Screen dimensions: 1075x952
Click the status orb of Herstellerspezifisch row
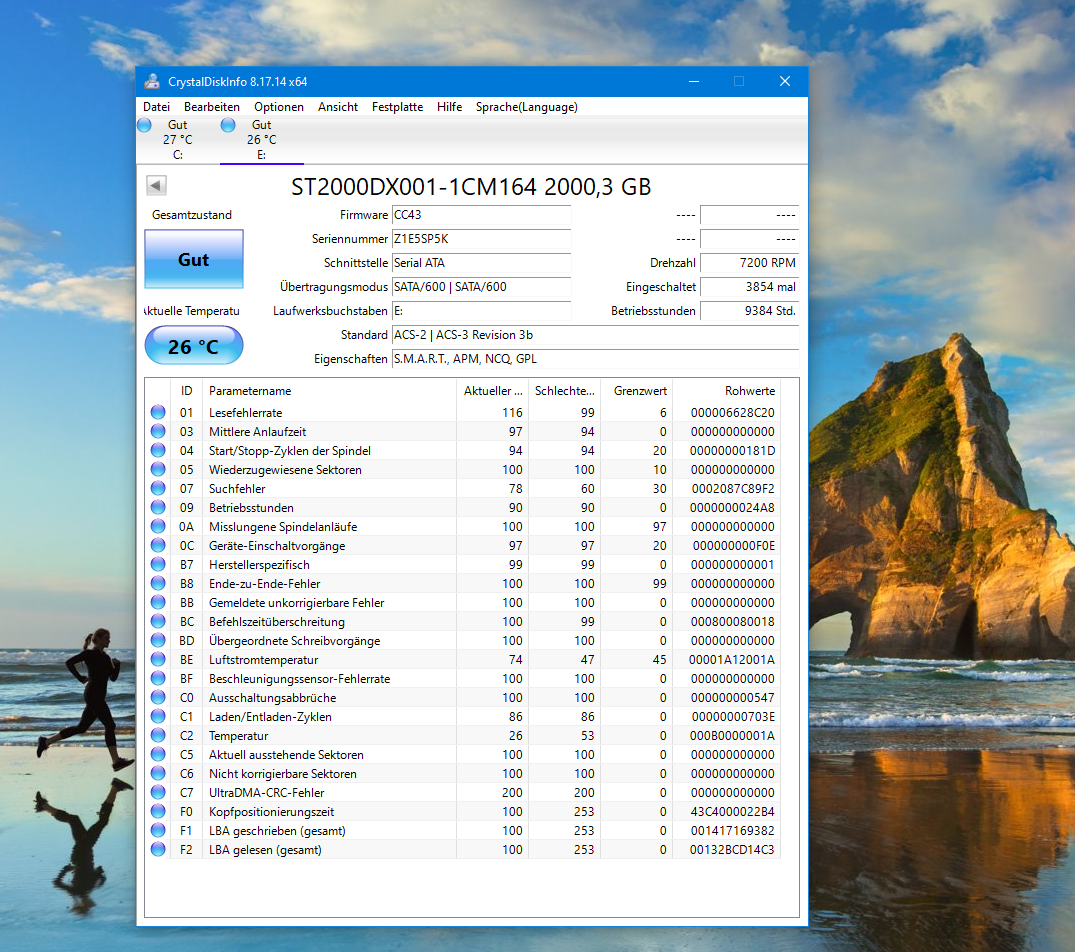pyautogui.click(x=158, y=564)
